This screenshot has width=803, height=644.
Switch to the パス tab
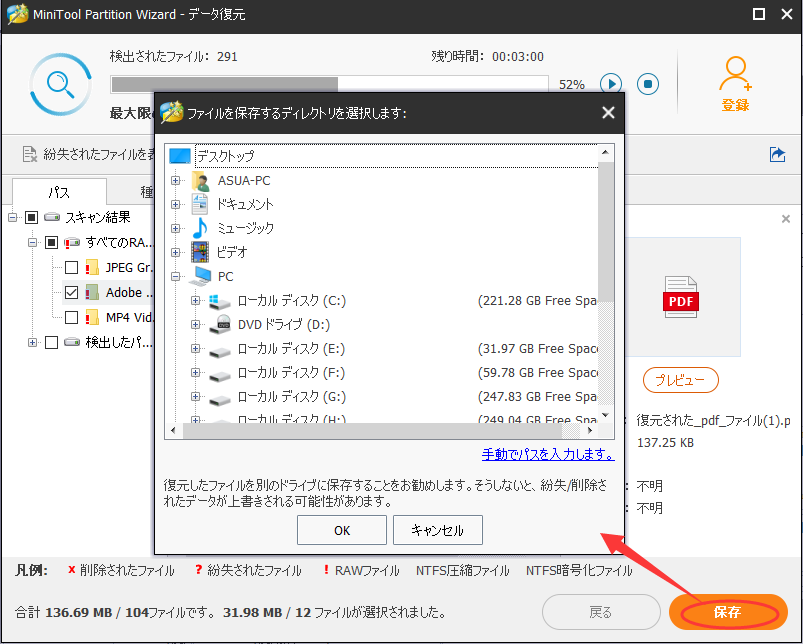pos(59,192)
